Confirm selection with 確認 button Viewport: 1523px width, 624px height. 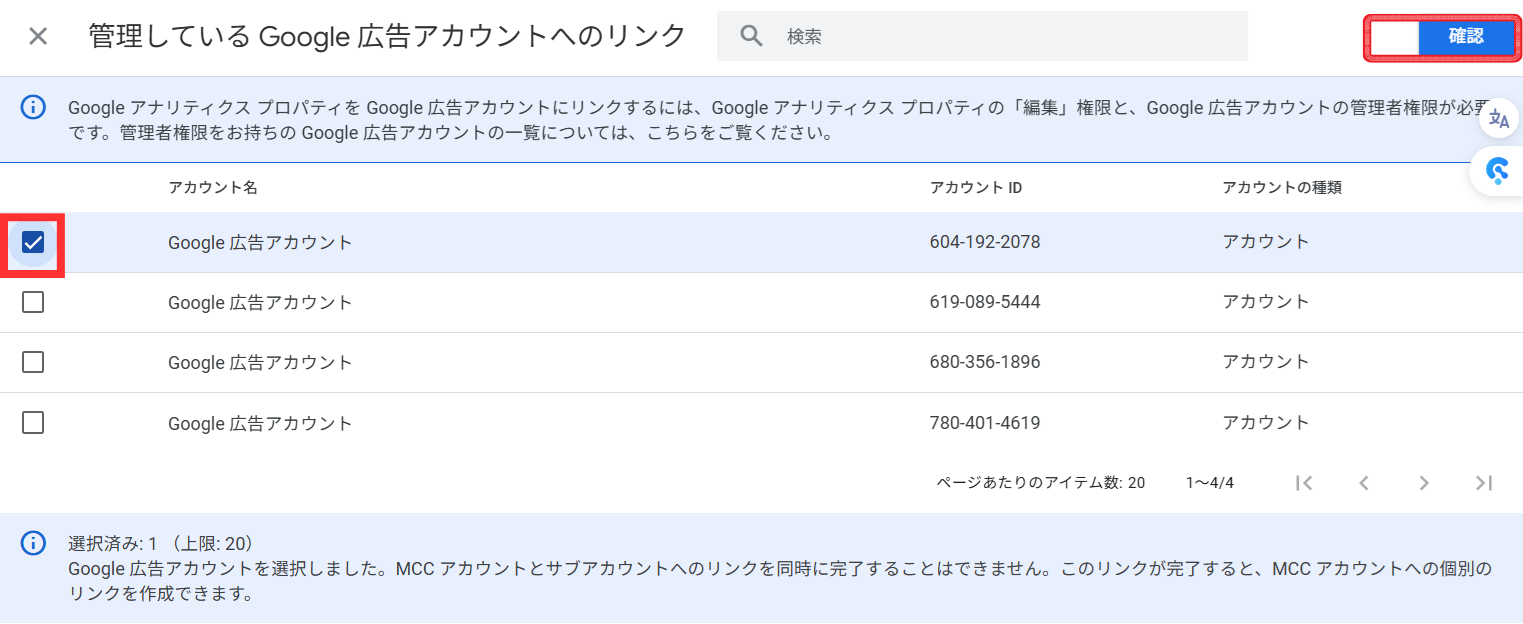(x=1466, y=37)
